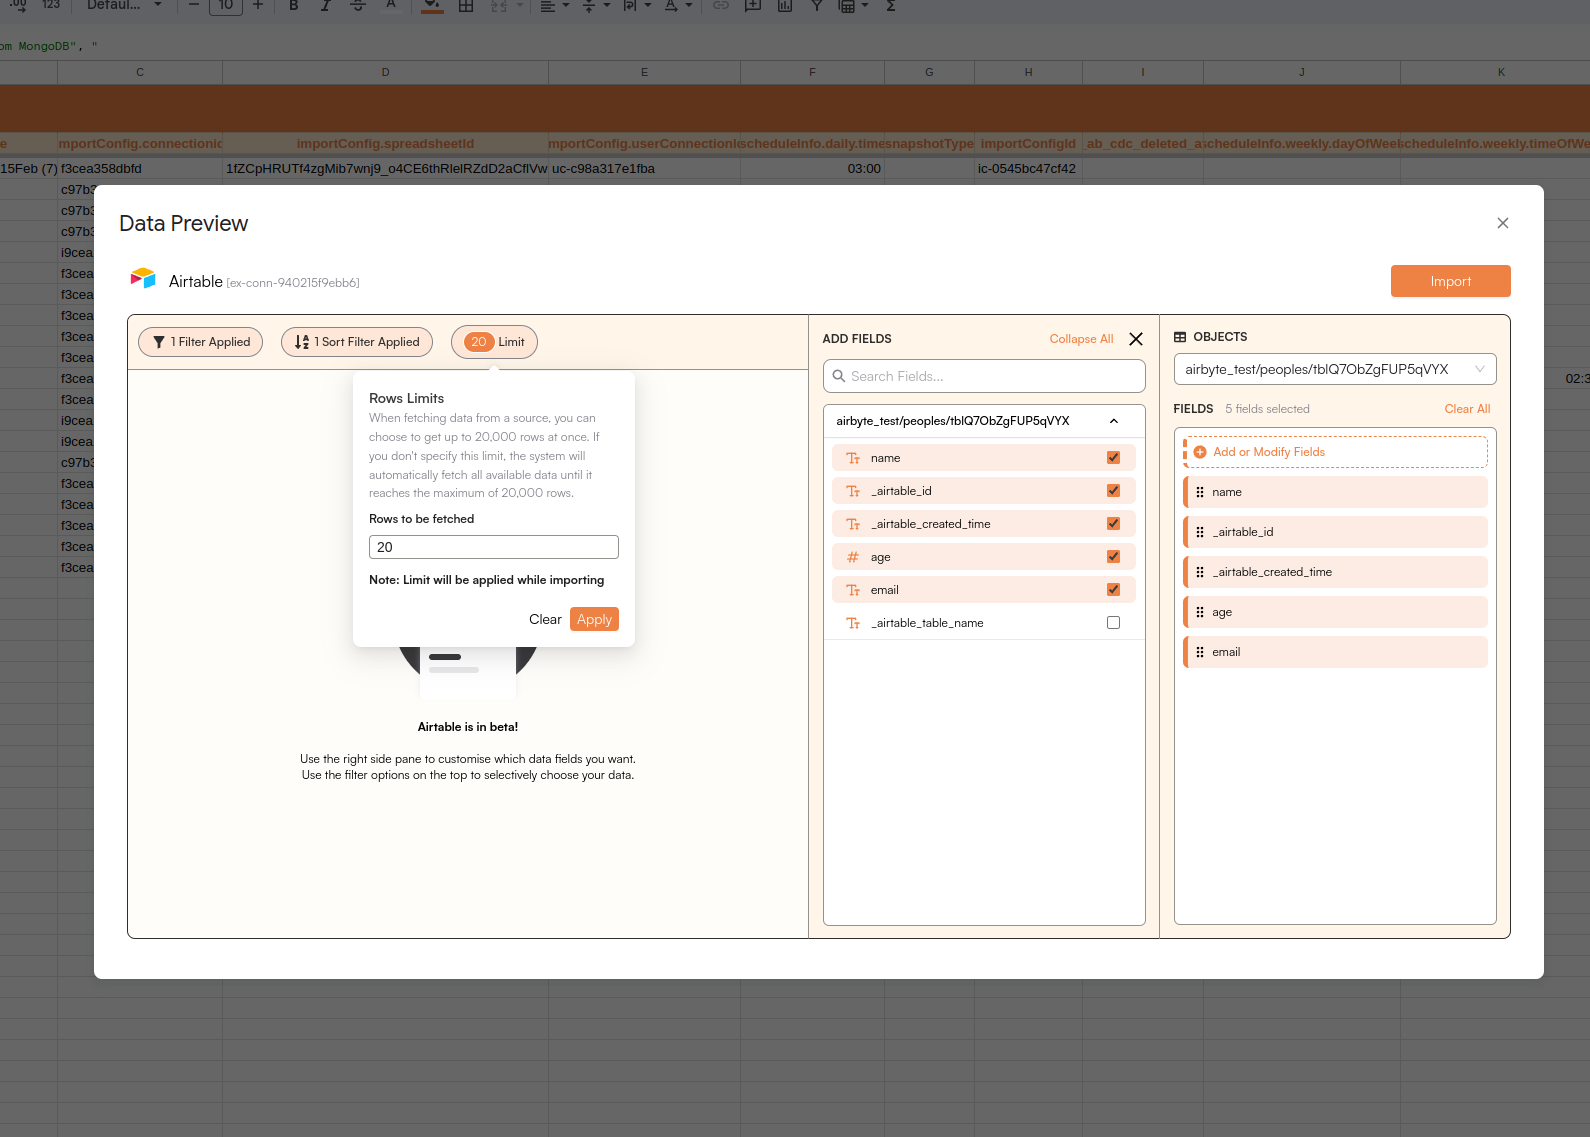Viewport: 1590px width, 1137px height.
Task: Uncheck the _airtable_created_time checkbox
Action: pyautogui.click(x=1113, y=524)
